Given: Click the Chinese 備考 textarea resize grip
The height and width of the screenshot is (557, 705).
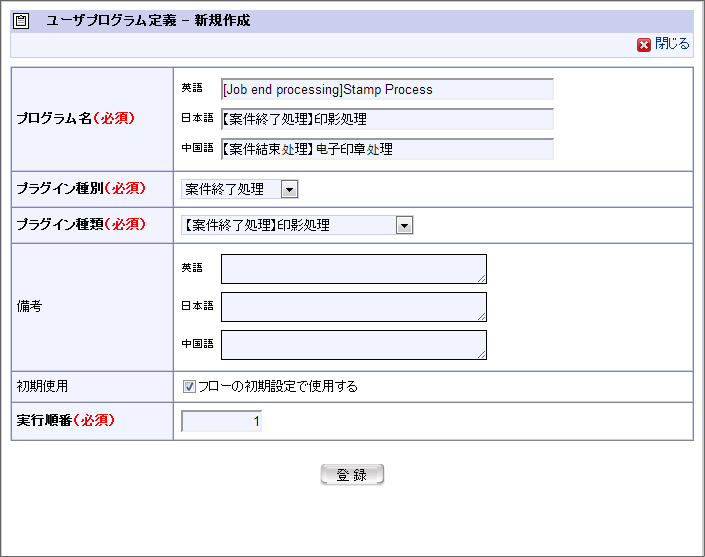Looking at the screenshot, I should coord(482,354).
